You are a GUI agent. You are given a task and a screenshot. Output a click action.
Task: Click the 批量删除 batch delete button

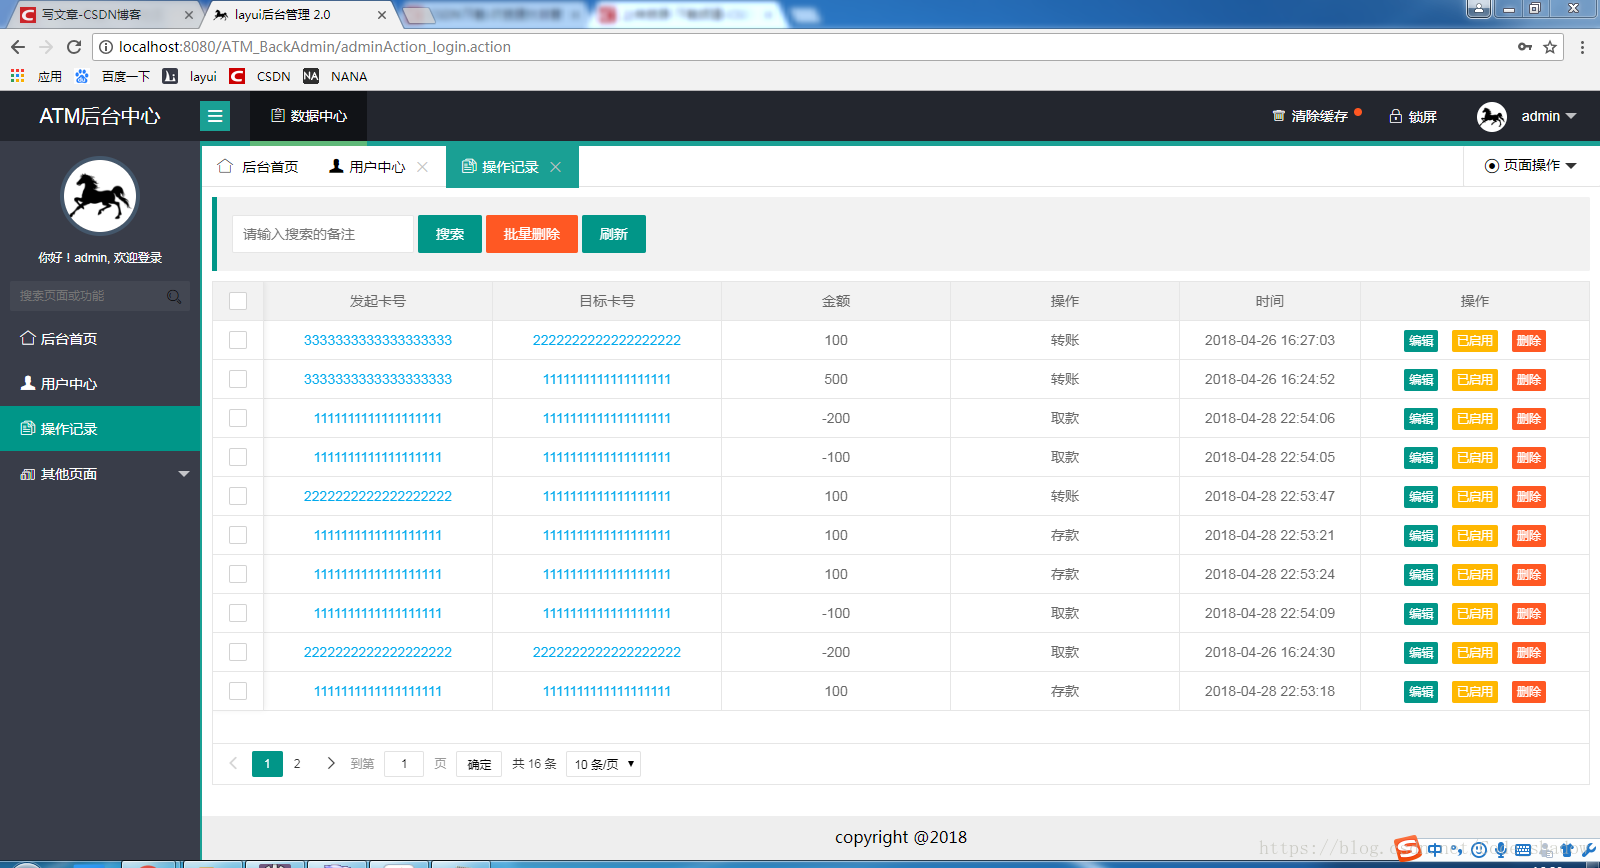tap(532, 234)
